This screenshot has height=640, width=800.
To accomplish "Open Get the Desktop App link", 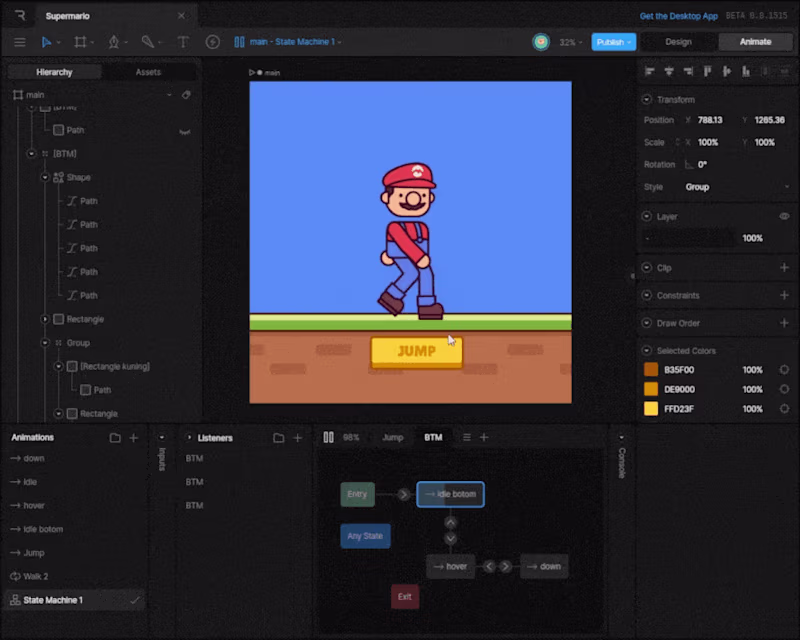I will (678, 16).
